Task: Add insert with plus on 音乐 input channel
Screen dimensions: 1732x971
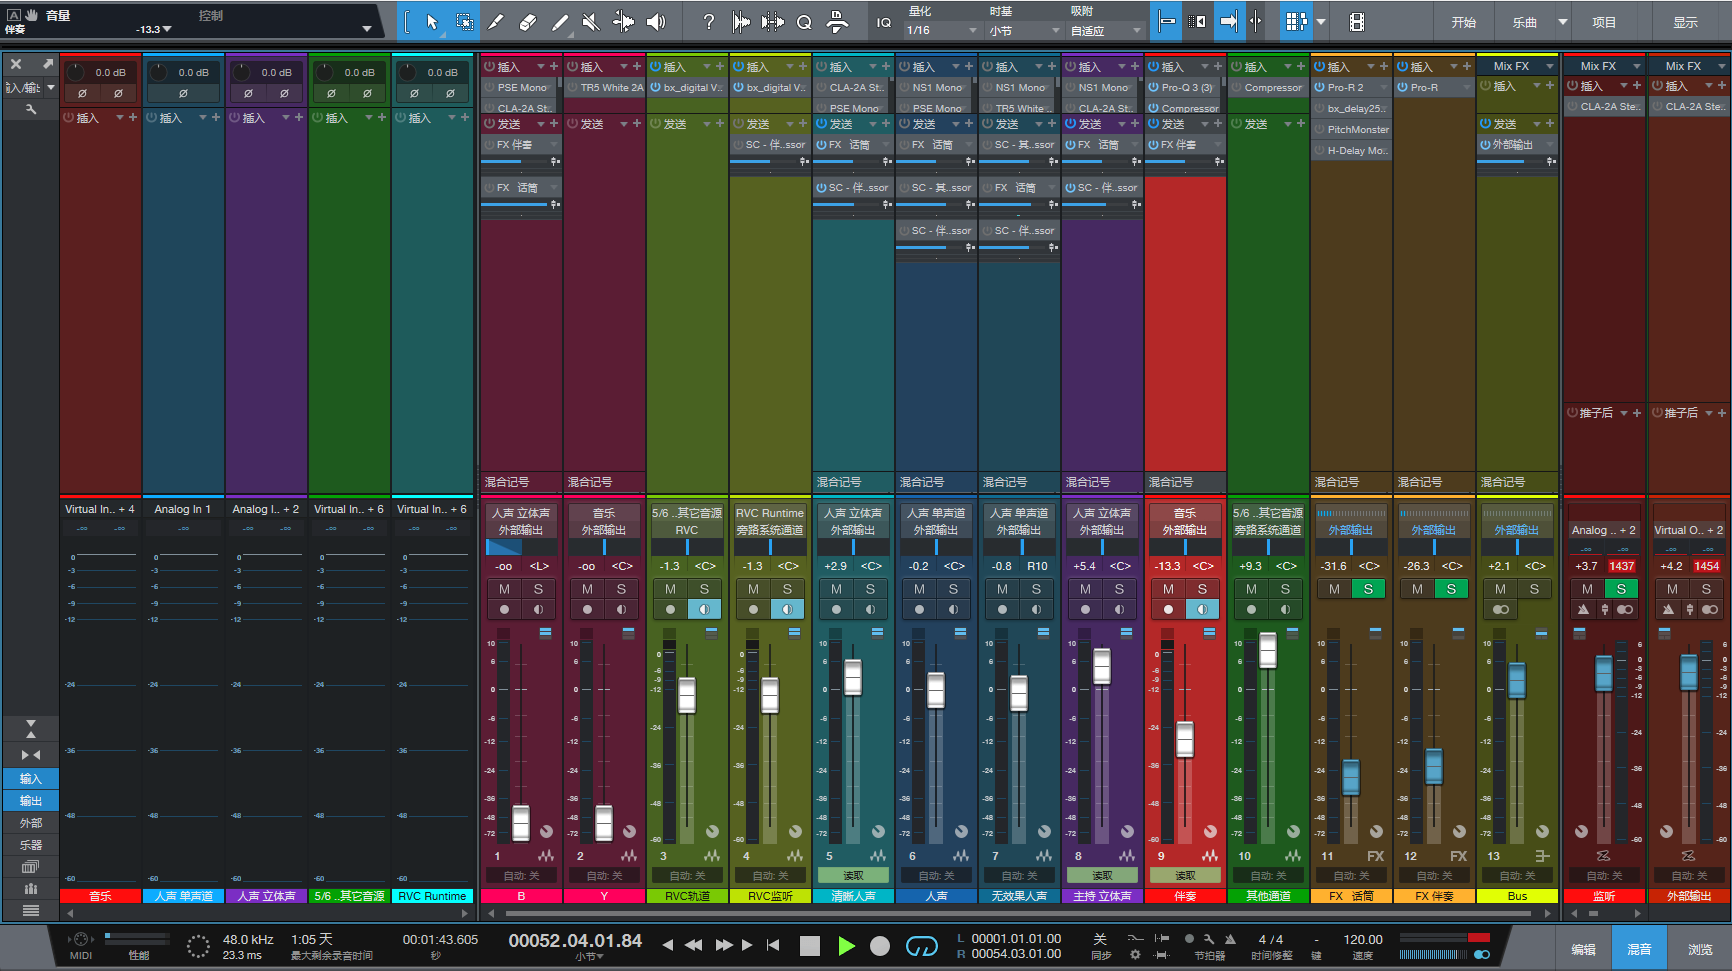Action: pos(133,117)
